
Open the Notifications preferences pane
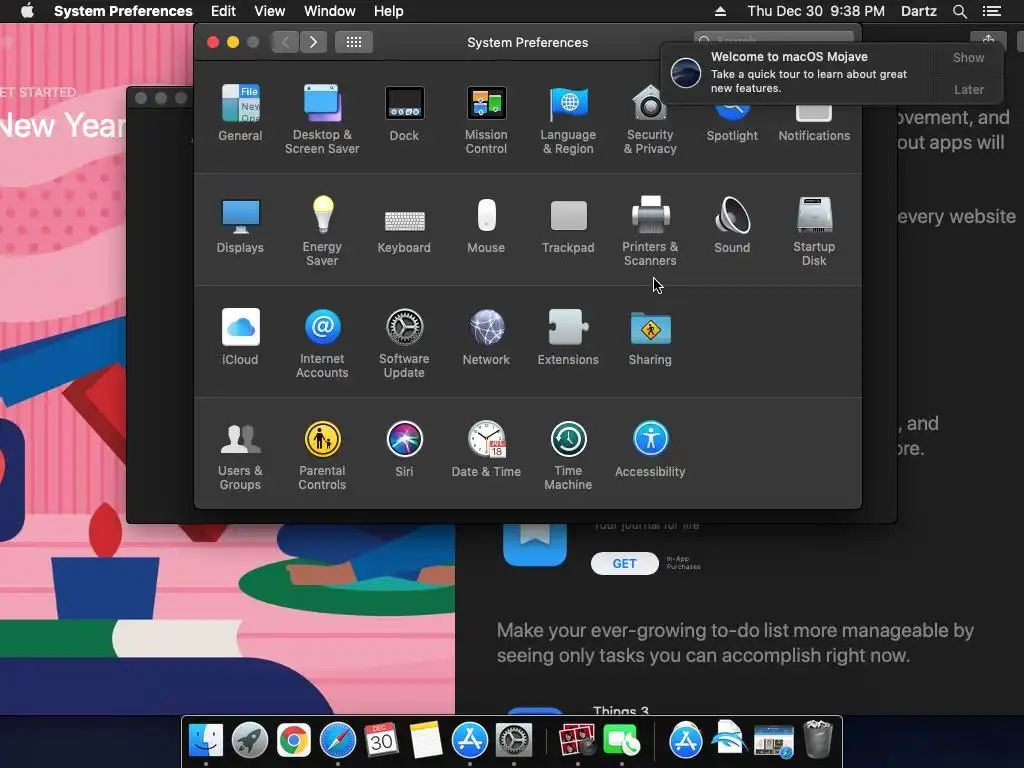(814, 124)
